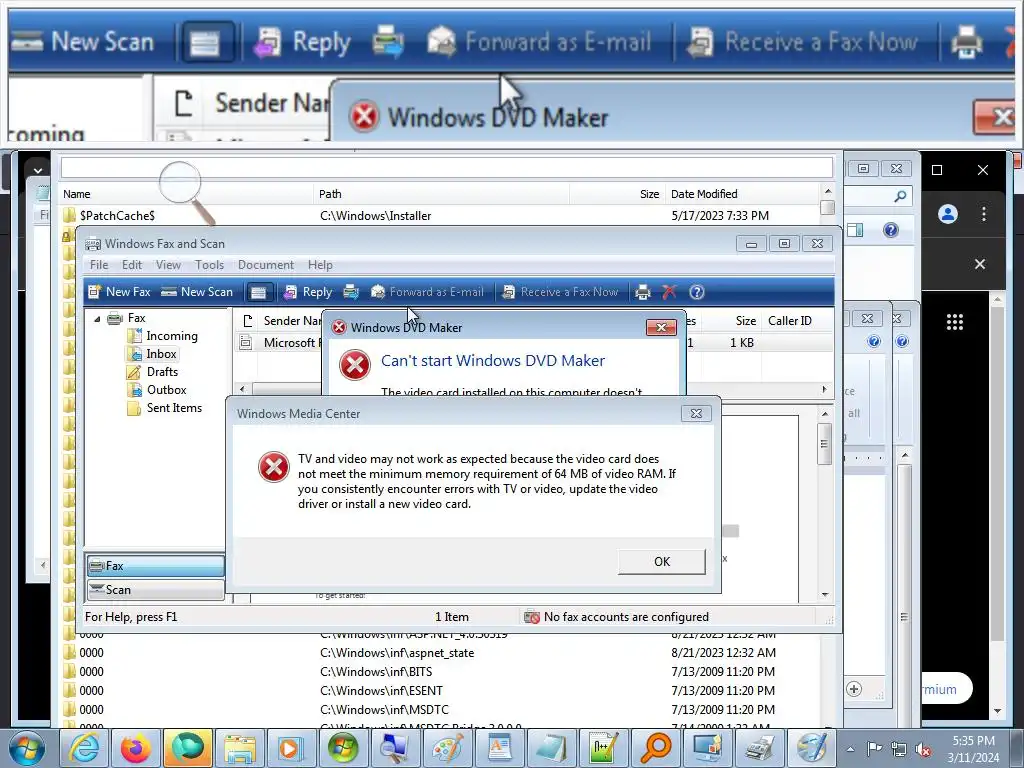
Task: Click Receive a Fax Now toolbar button
Action: (560, 292)
